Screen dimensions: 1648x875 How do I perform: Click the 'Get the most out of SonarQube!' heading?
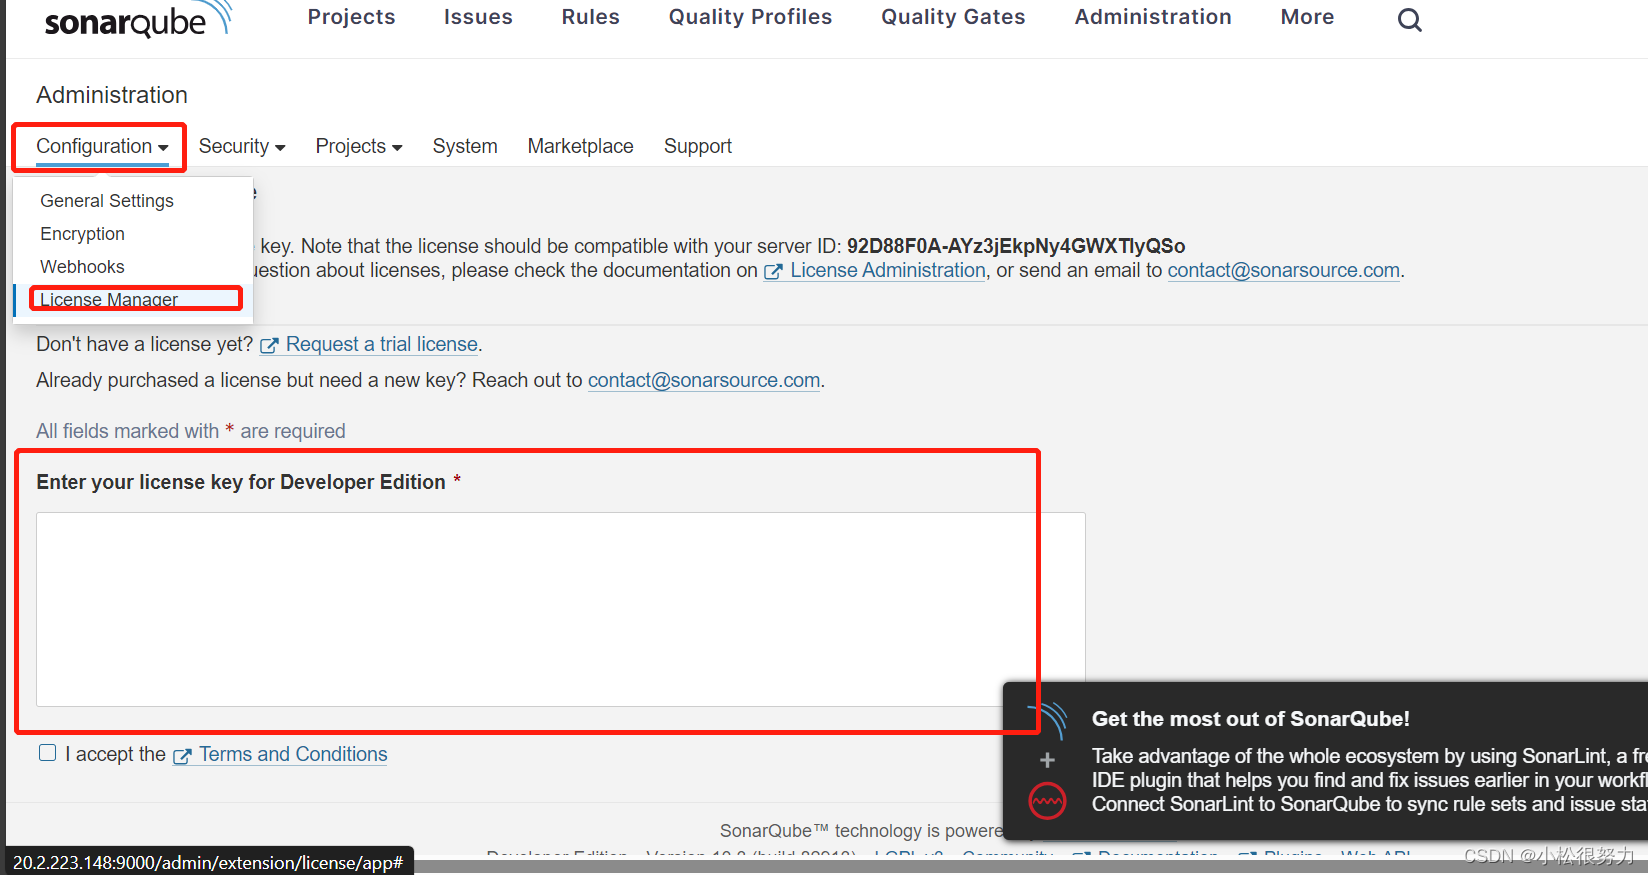pyautogui.click(x=1250, y=718)
